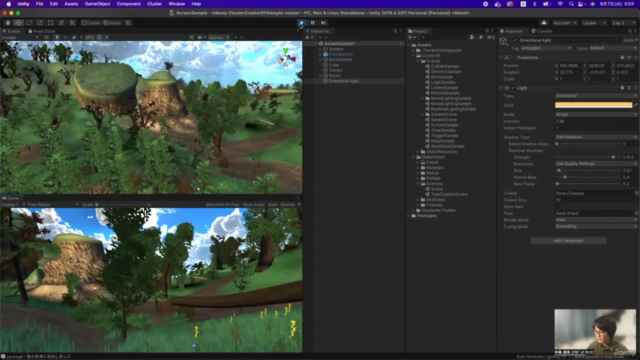Open the Window menu
Image resolution: width=640 pixels, height=360 pixels.
pos(176,4)
